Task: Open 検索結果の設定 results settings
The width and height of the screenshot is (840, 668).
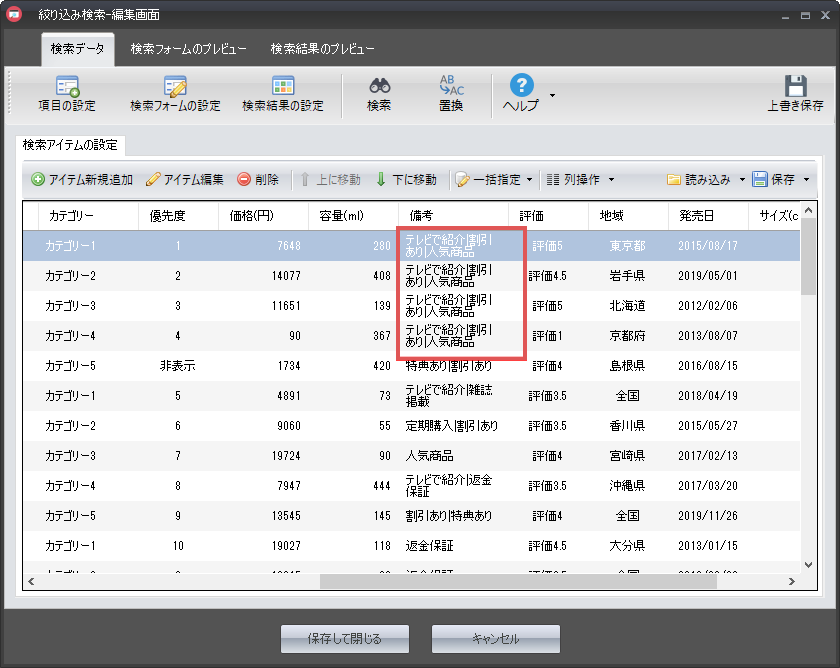Action: (283, 94)
